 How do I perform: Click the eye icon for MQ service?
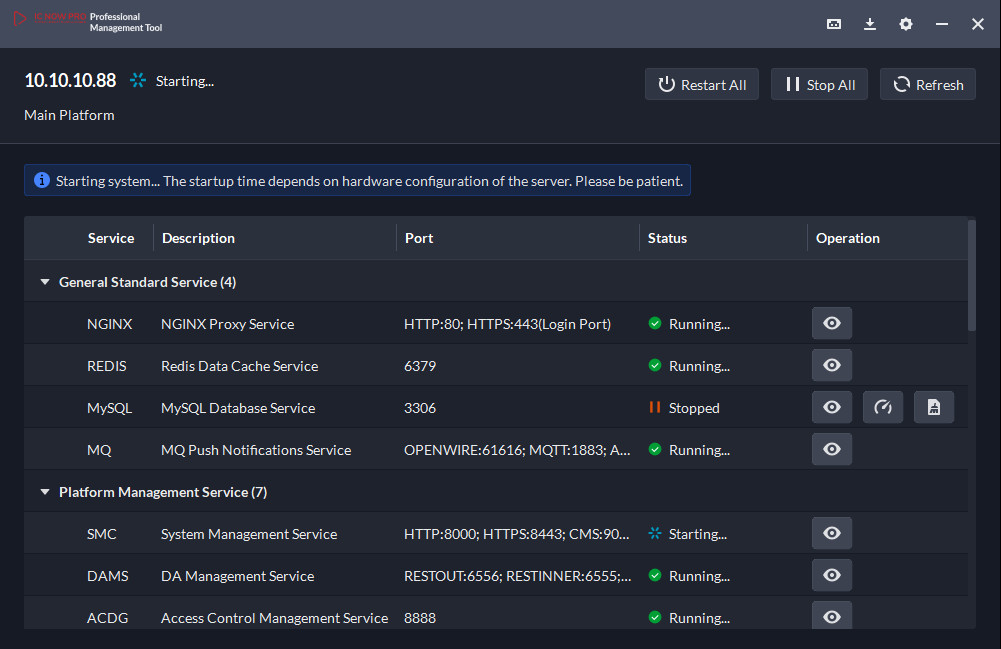[x=831, y=450]
